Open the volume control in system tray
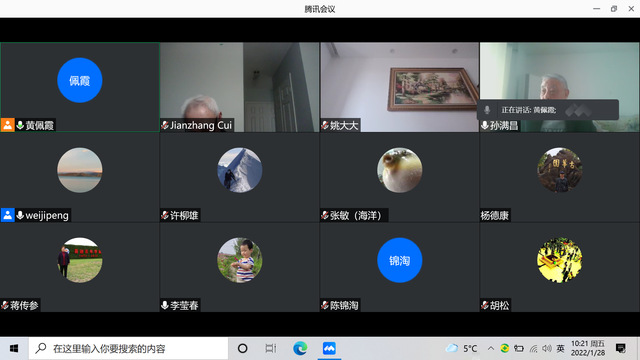Viewport: 640px width, 360px height. click(x=547, y=348)
